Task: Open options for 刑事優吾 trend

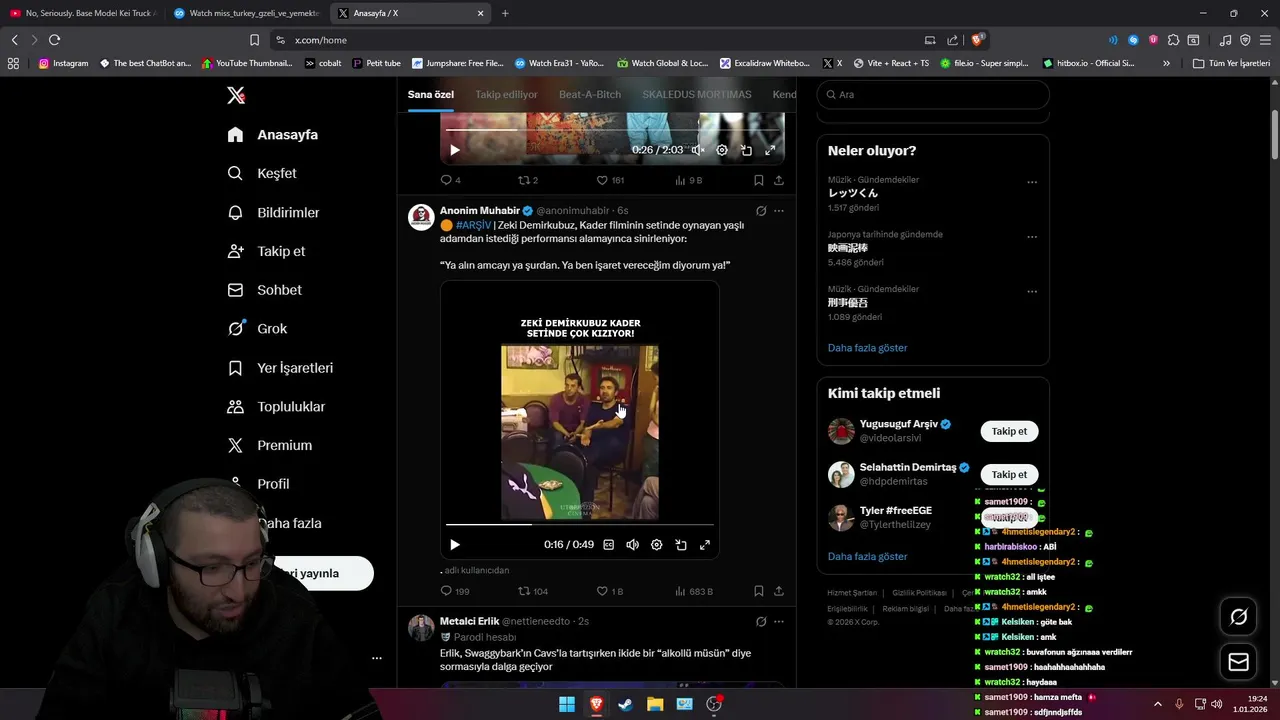Action: pos(1032,292)
